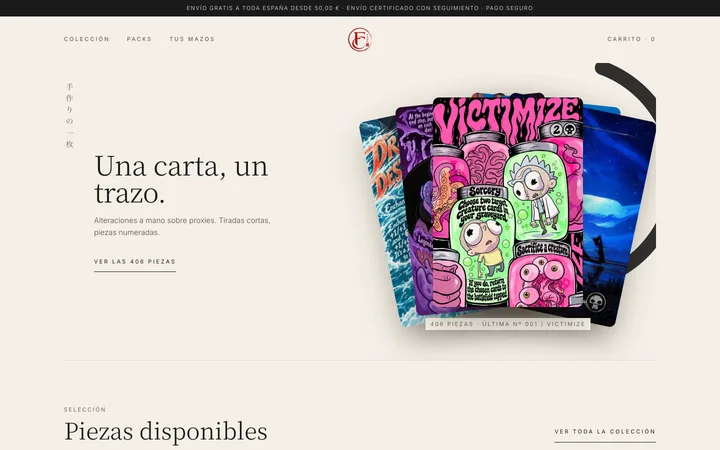Viewport: 720px width, 450px height.
Task: Select the Victimize card image
Action: point(507,202)
